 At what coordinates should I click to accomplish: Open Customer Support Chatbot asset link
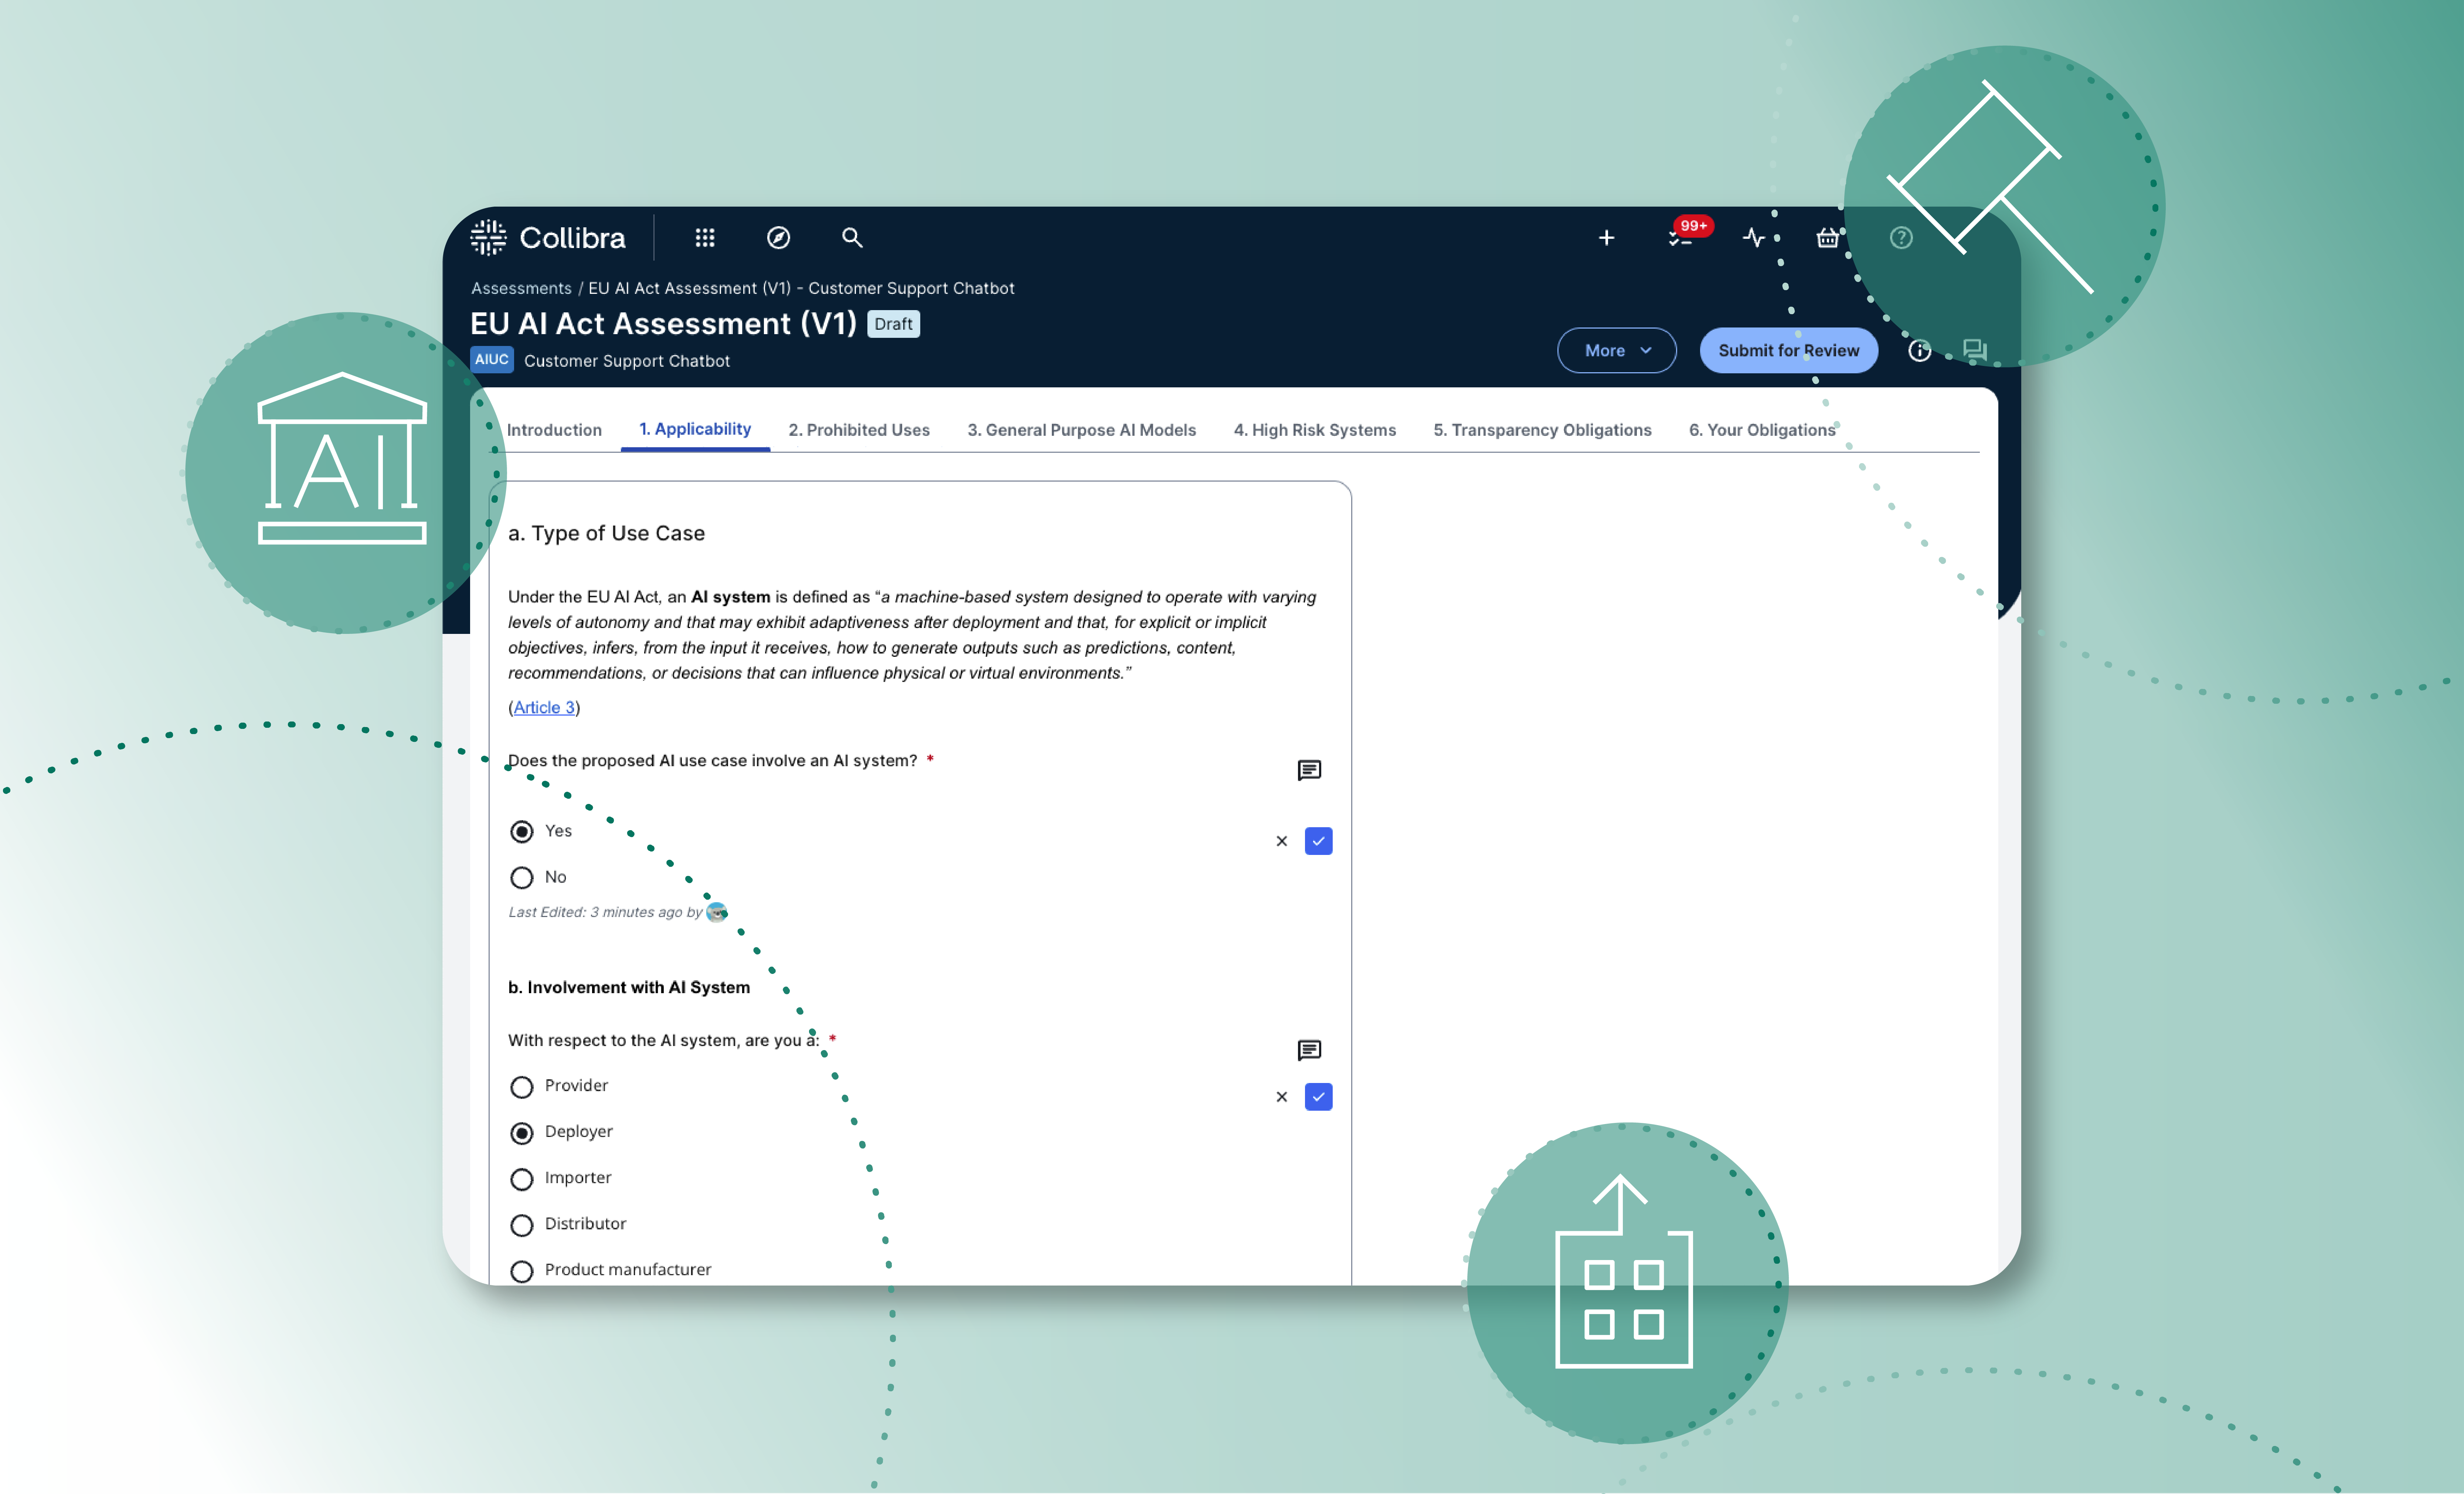tap(627, 361)
